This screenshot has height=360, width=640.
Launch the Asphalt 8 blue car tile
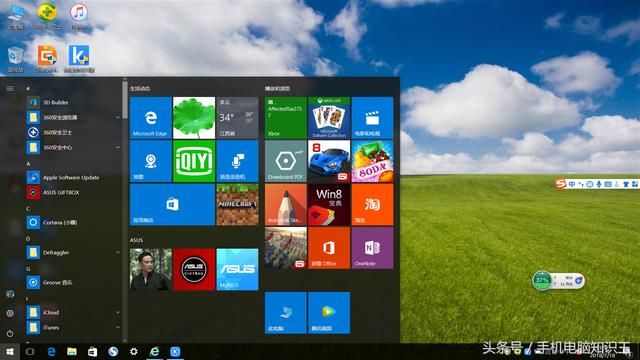pyautogui.click(x=329, y=161)
